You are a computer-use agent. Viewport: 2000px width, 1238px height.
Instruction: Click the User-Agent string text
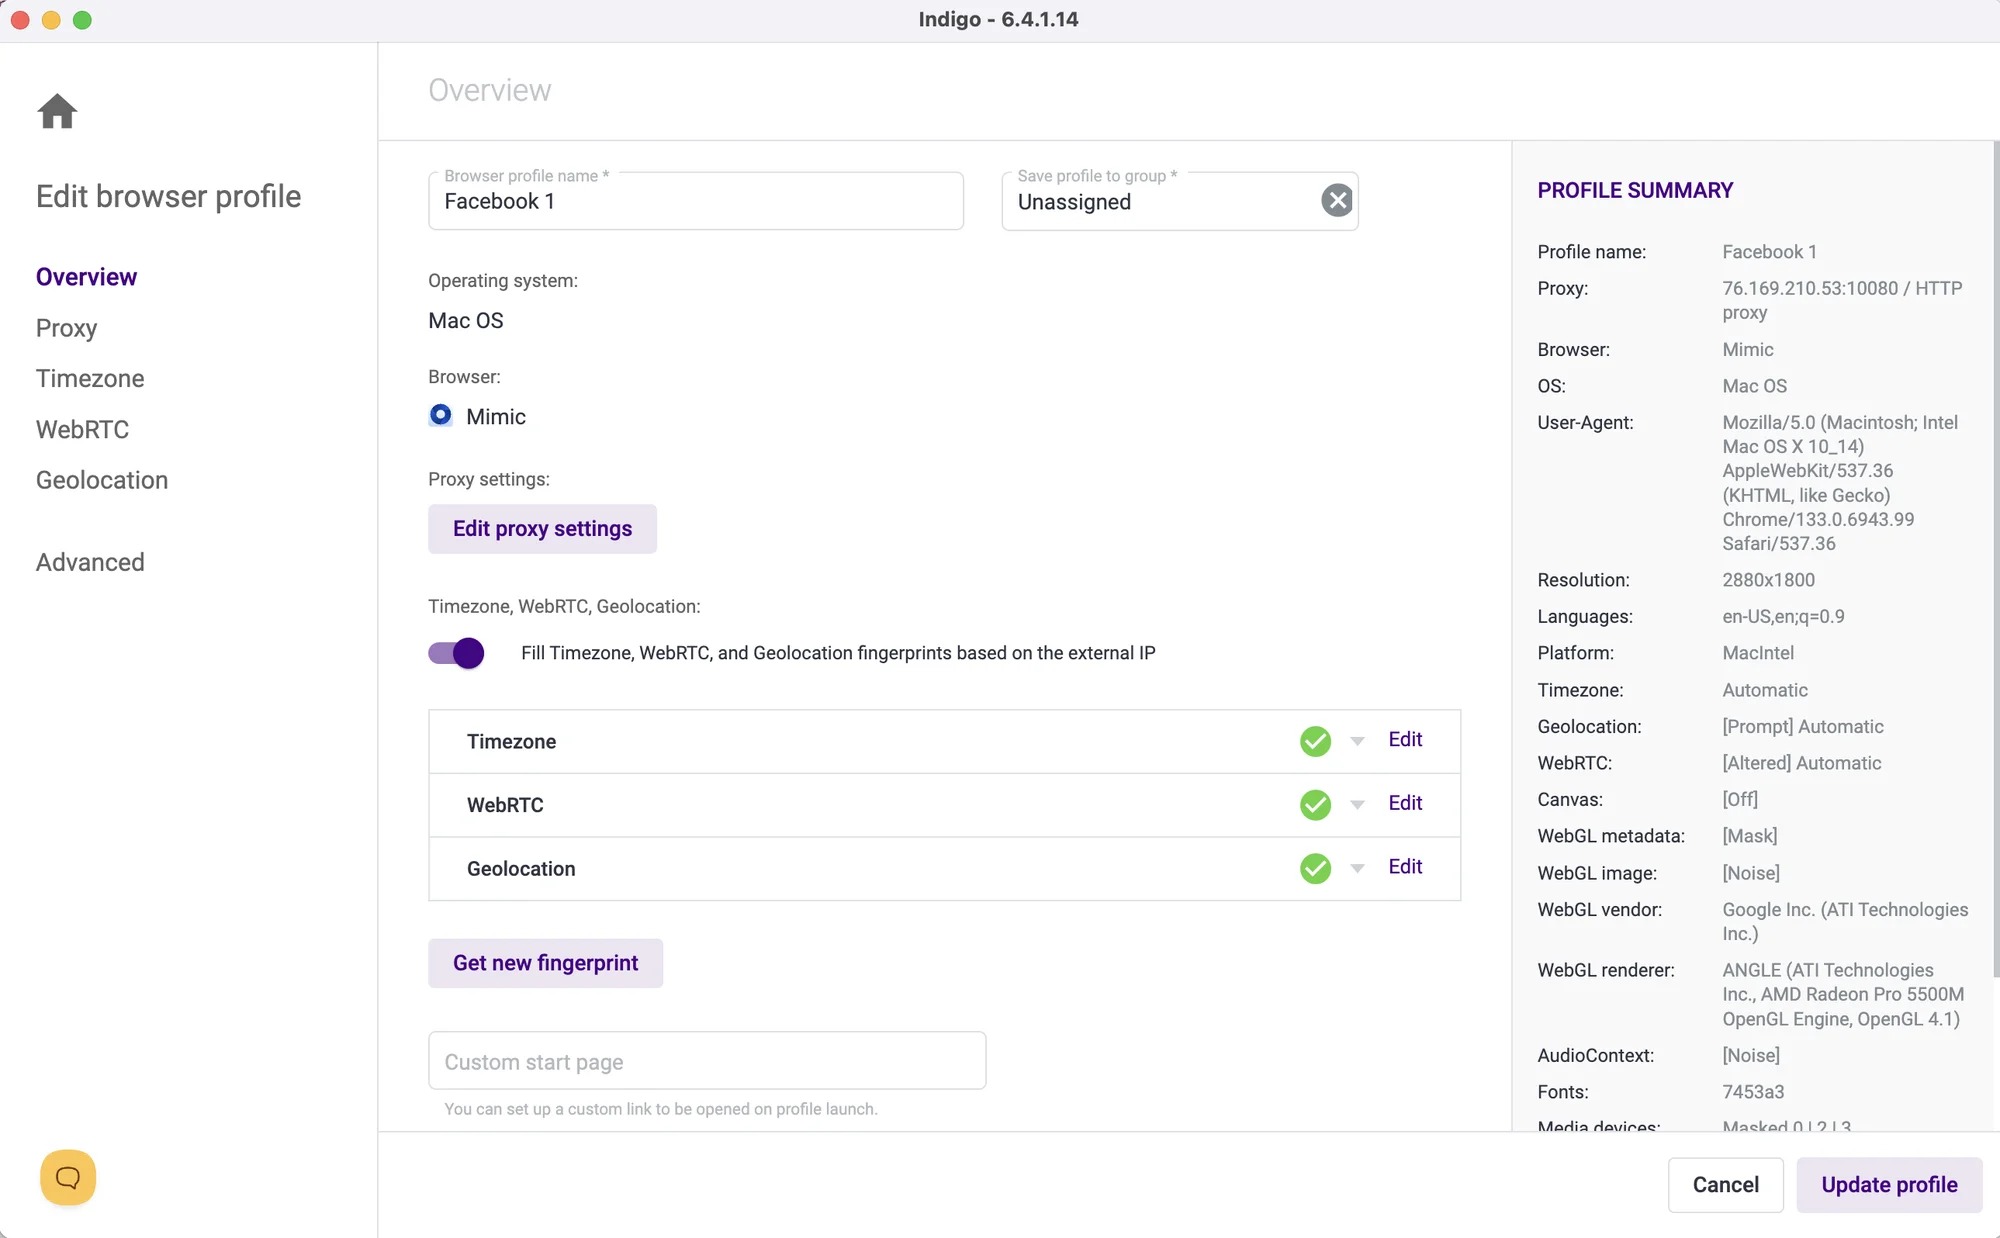[x=1840, y=483]
